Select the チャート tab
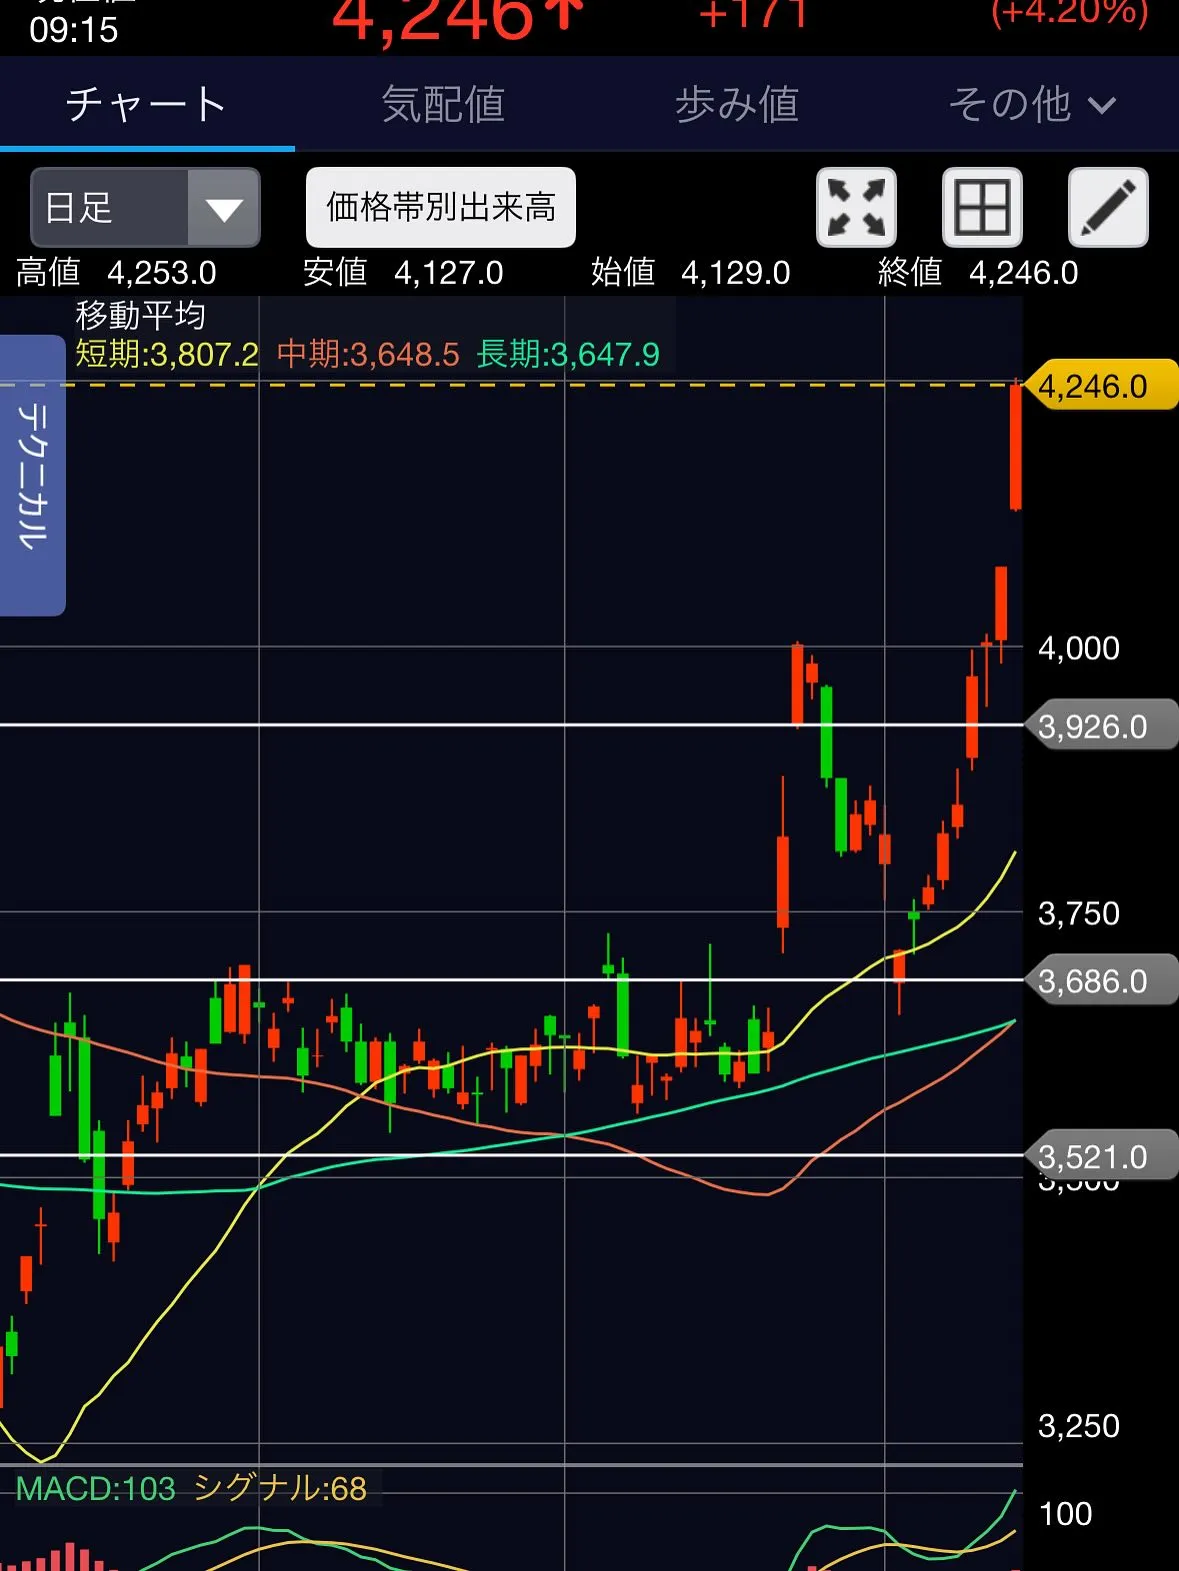 (146, 105)
